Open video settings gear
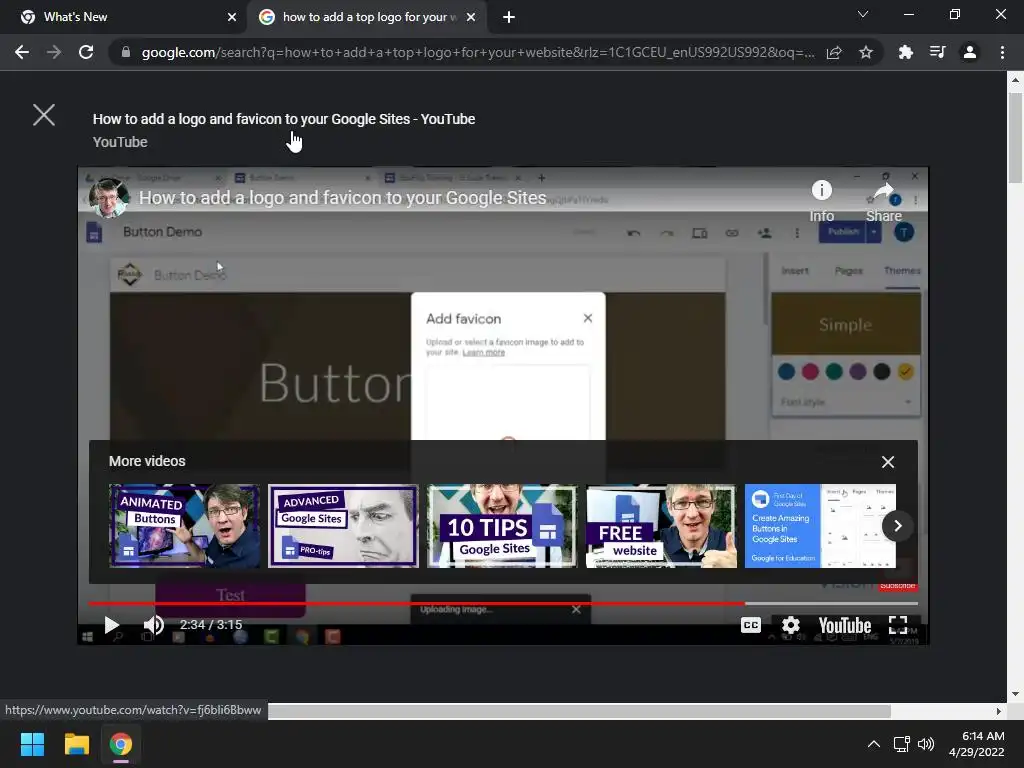1024x768 pixels. (790, 625)
